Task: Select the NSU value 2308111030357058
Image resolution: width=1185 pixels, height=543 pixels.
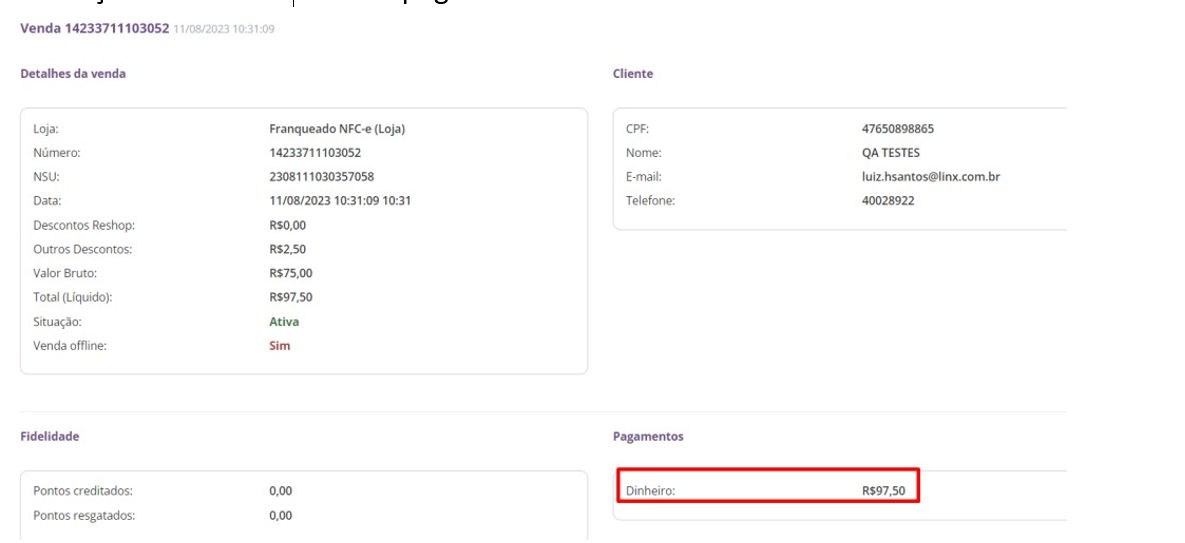Action: pos(322,177)
